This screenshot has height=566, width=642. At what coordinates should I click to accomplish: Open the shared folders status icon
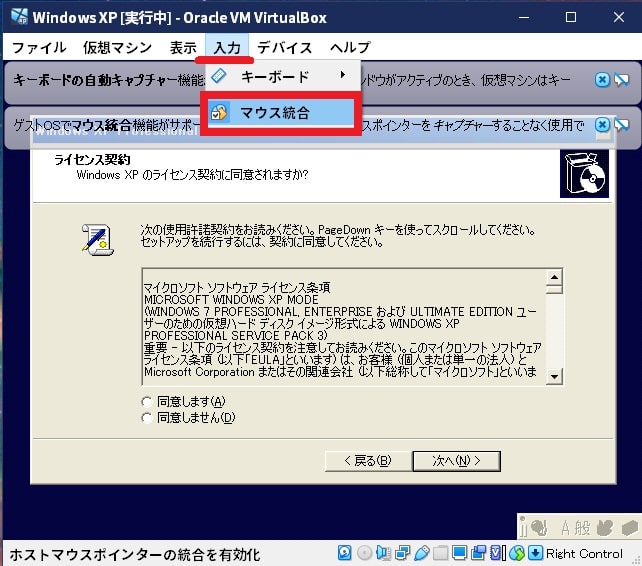(440, 553)
